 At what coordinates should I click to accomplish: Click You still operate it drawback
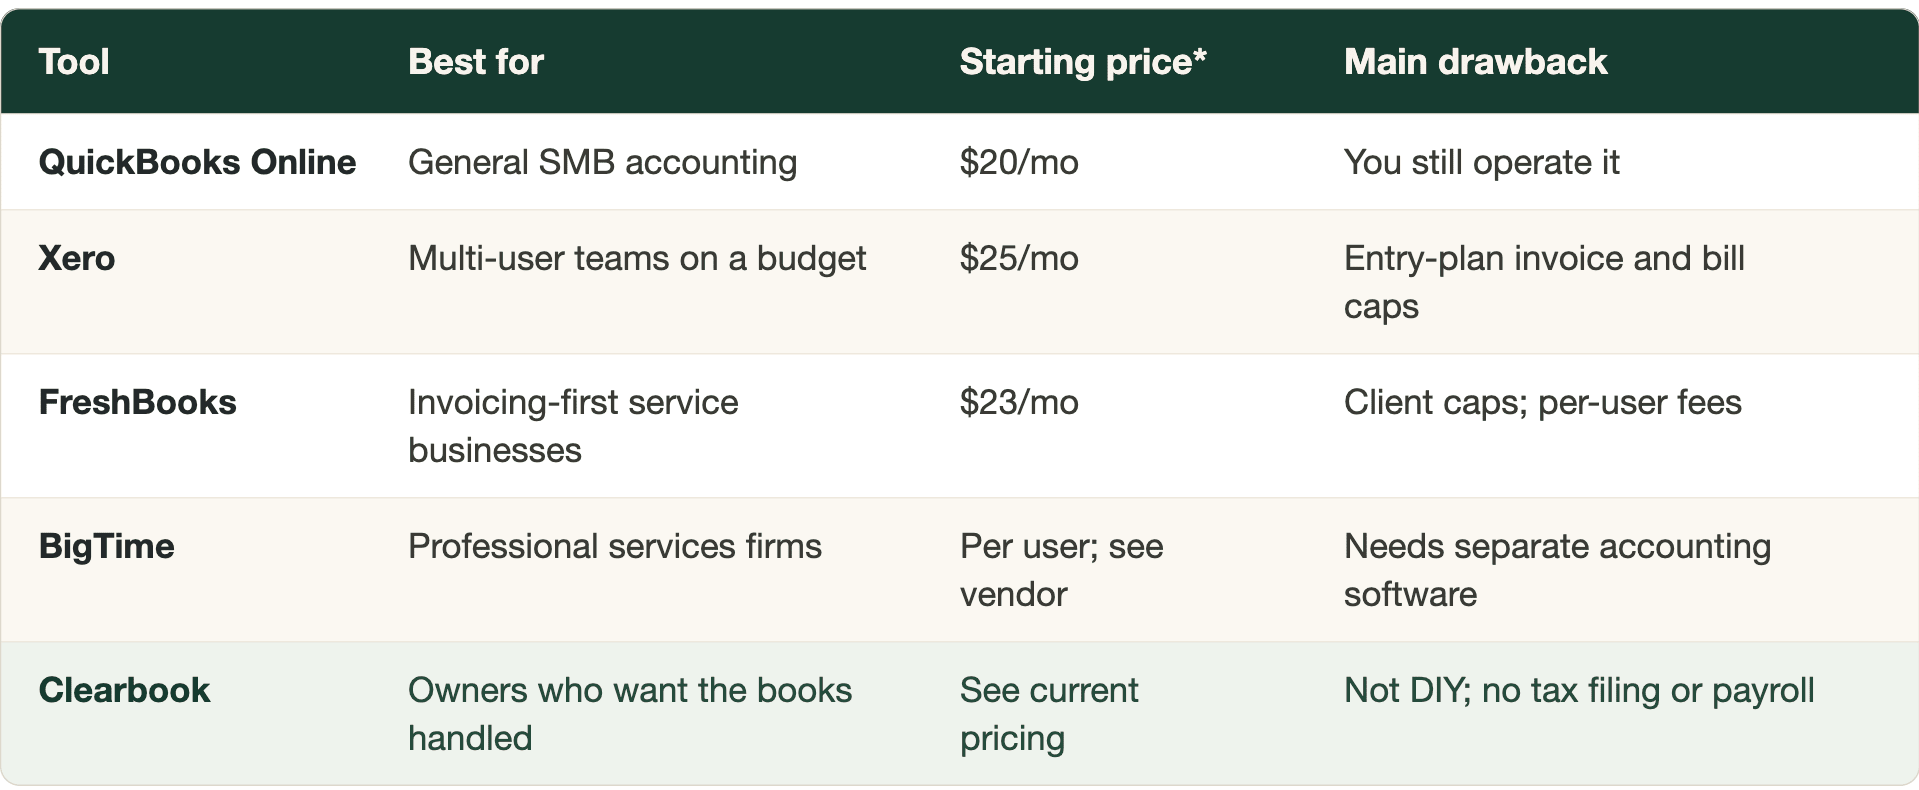pos(1481,162)
